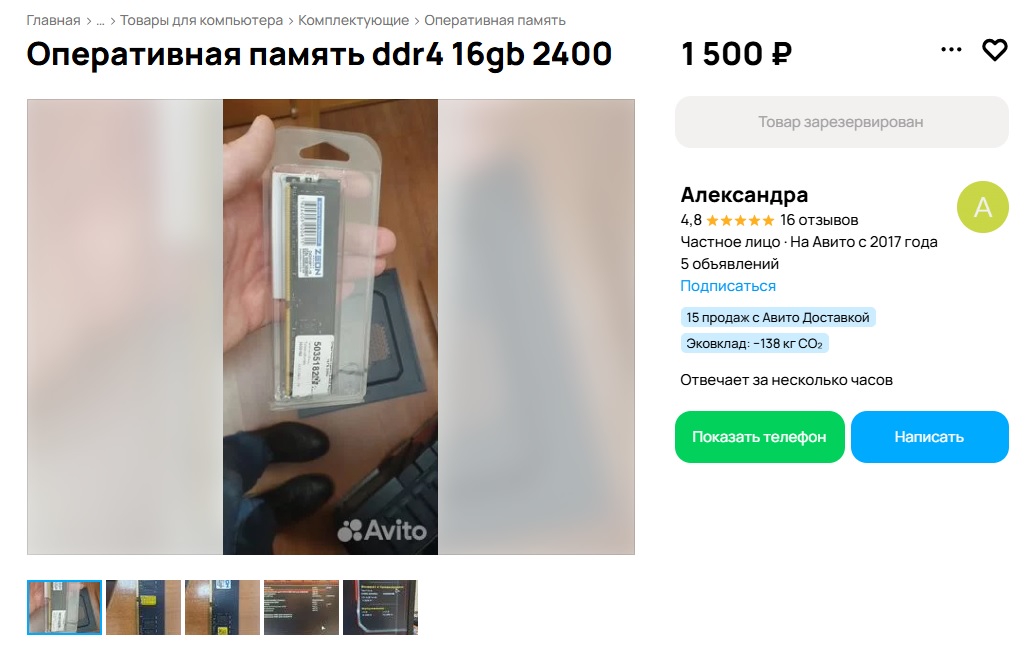Open seller profile Александра
The width and height of the screenshot is (1027, 662).
pyautogui.click(x=744, y=194)
